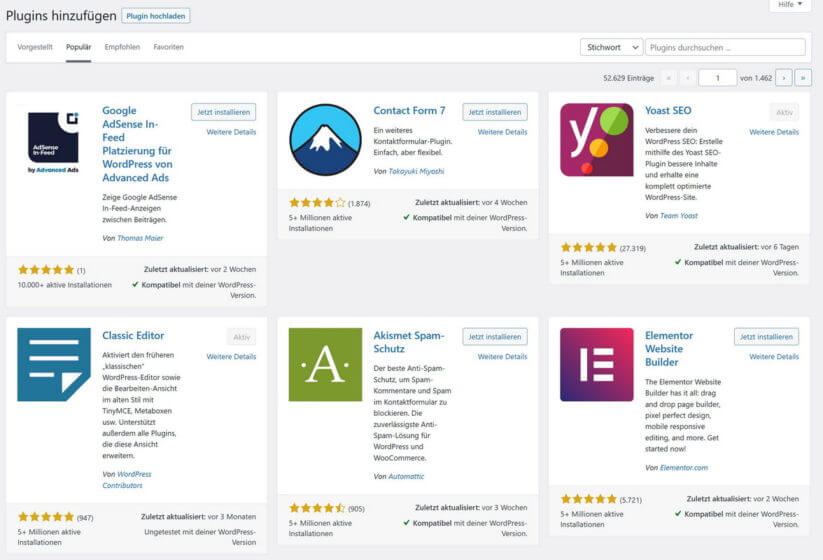Jump to last page of plugins
Image resolution: width=823 pixels, height=560 pixels.
tap(803, 78)
